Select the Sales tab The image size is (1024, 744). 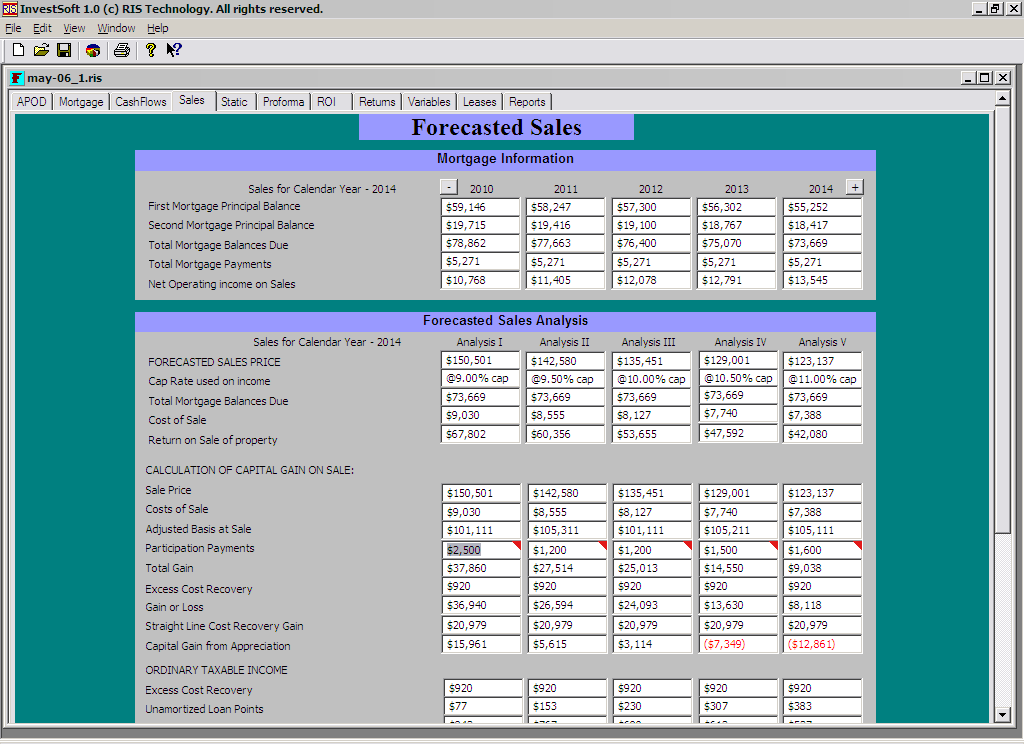(x=192, y=101)
